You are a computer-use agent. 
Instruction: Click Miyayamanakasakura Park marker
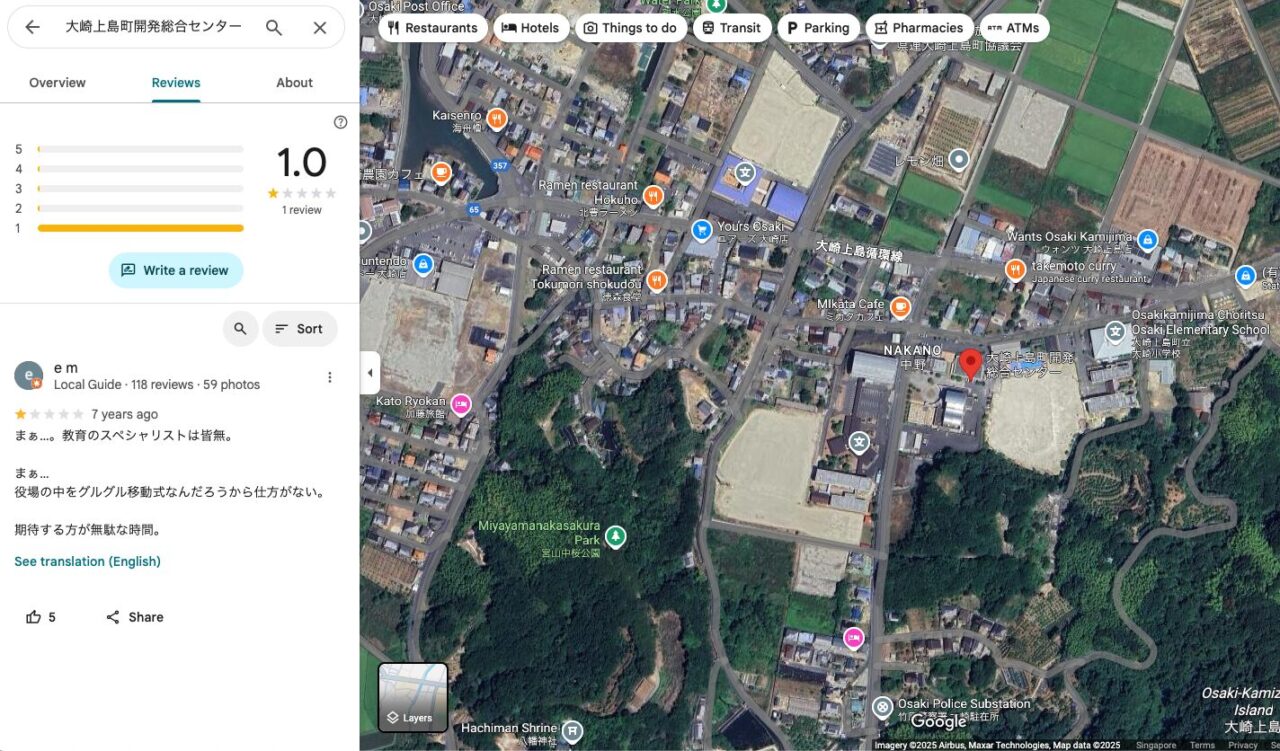coord(616,537)
